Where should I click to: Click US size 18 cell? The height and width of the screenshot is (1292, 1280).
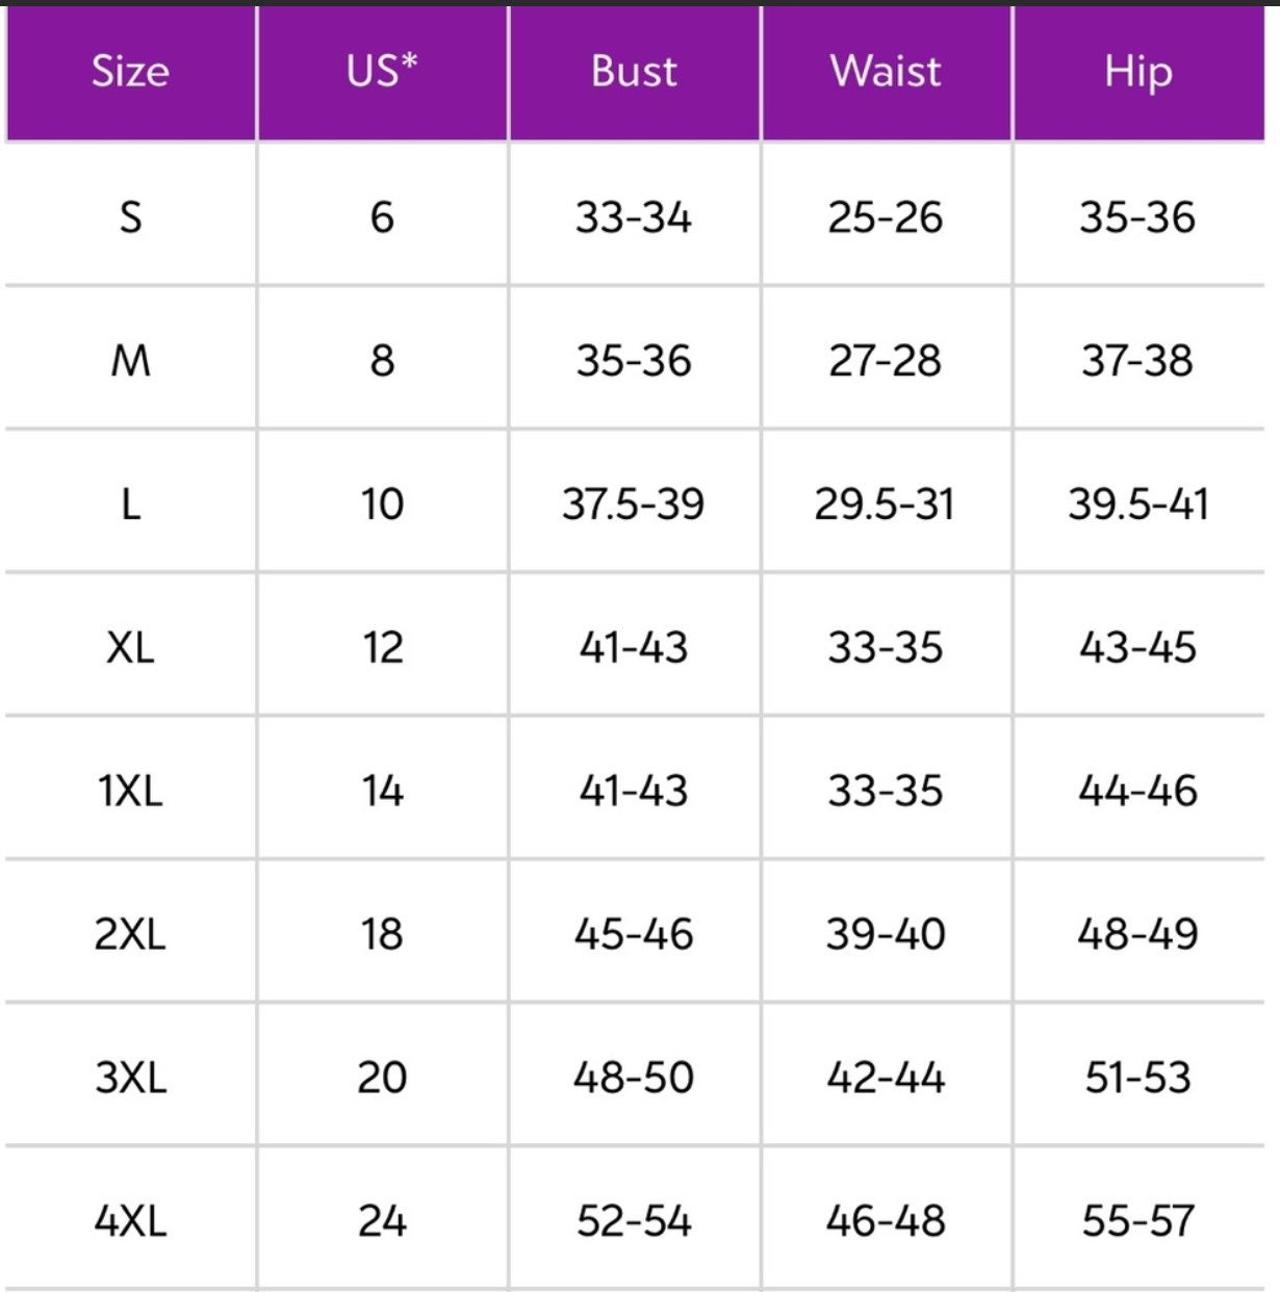382,933
